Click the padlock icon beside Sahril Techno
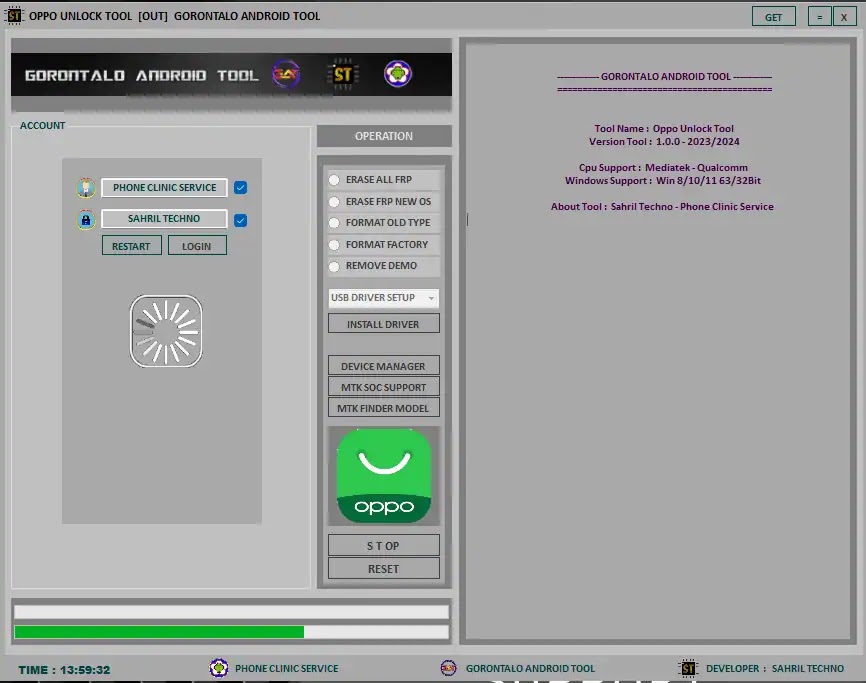This screenshot has height=683, width=866. pyautogui.click(x=86, y=220)
